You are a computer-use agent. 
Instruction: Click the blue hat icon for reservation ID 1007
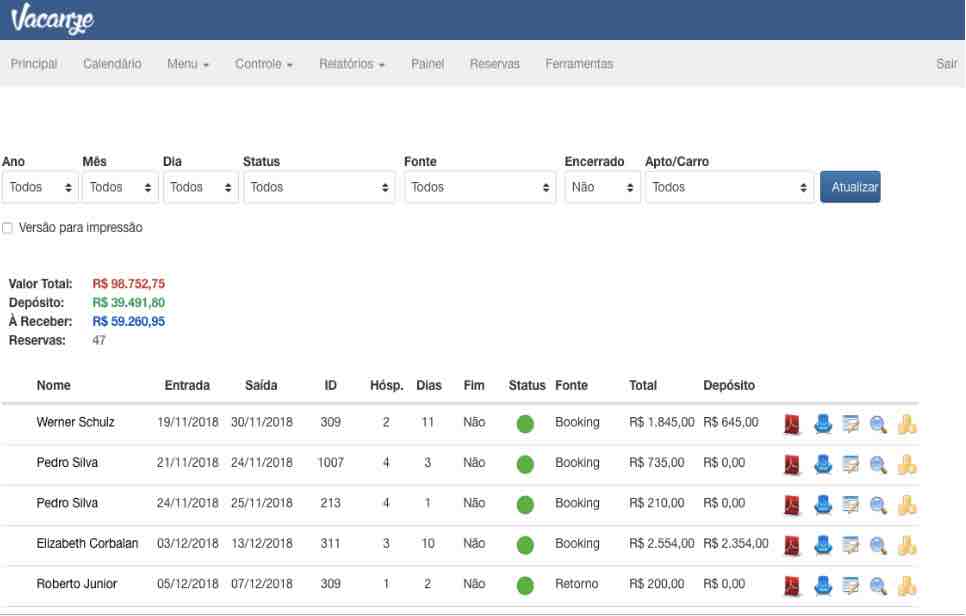(x=822, y=464)
